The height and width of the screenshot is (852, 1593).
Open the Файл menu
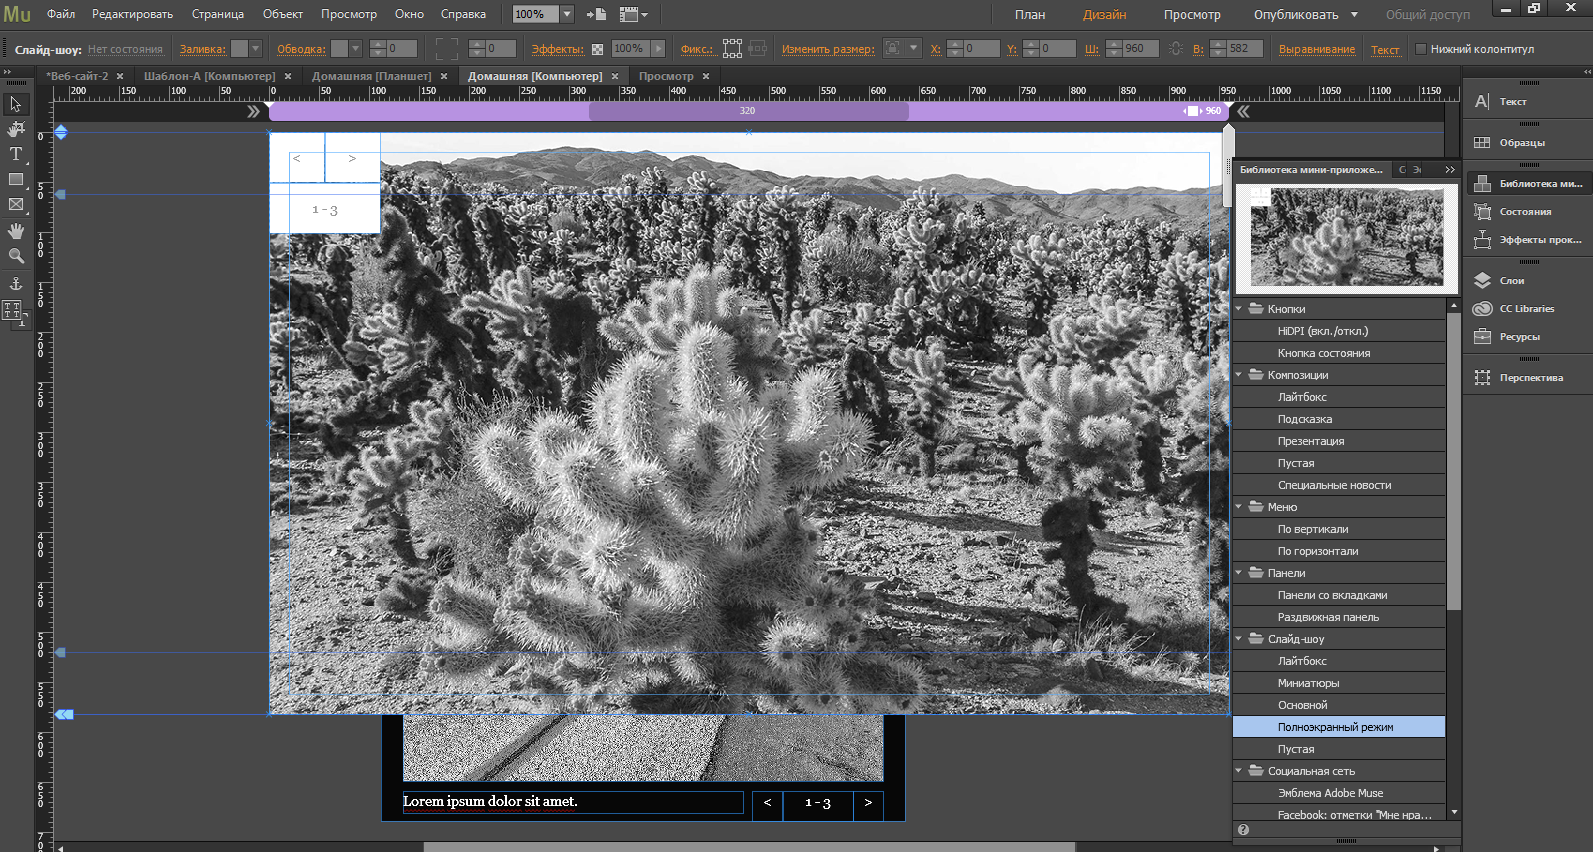[x=61, y=14]
